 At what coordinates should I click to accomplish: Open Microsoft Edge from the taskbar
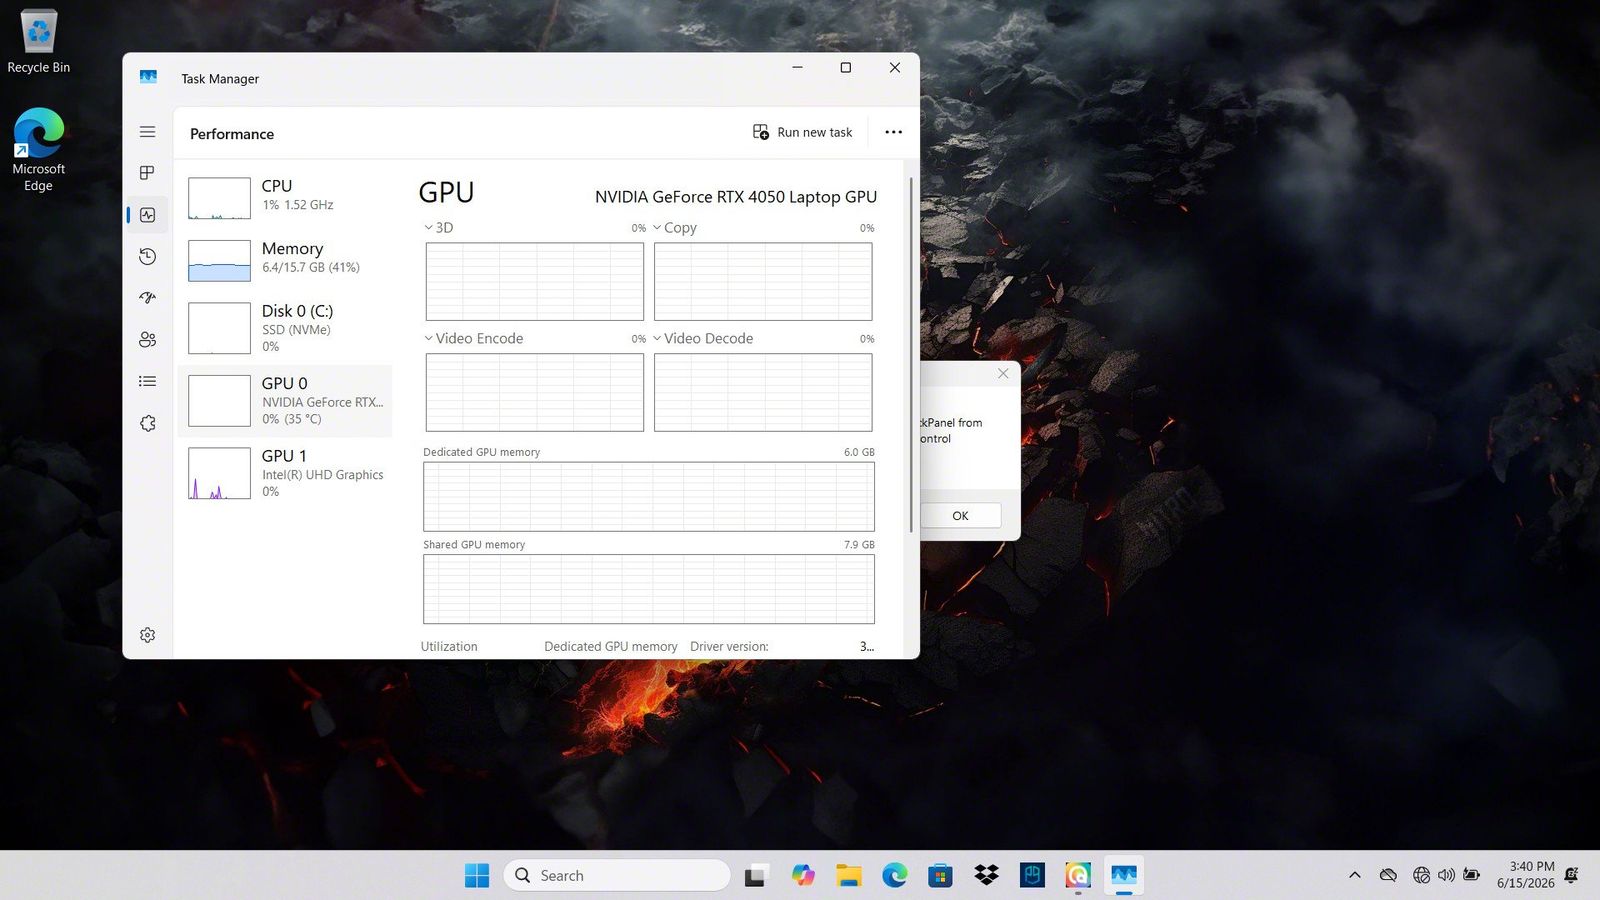coord(895,875)
